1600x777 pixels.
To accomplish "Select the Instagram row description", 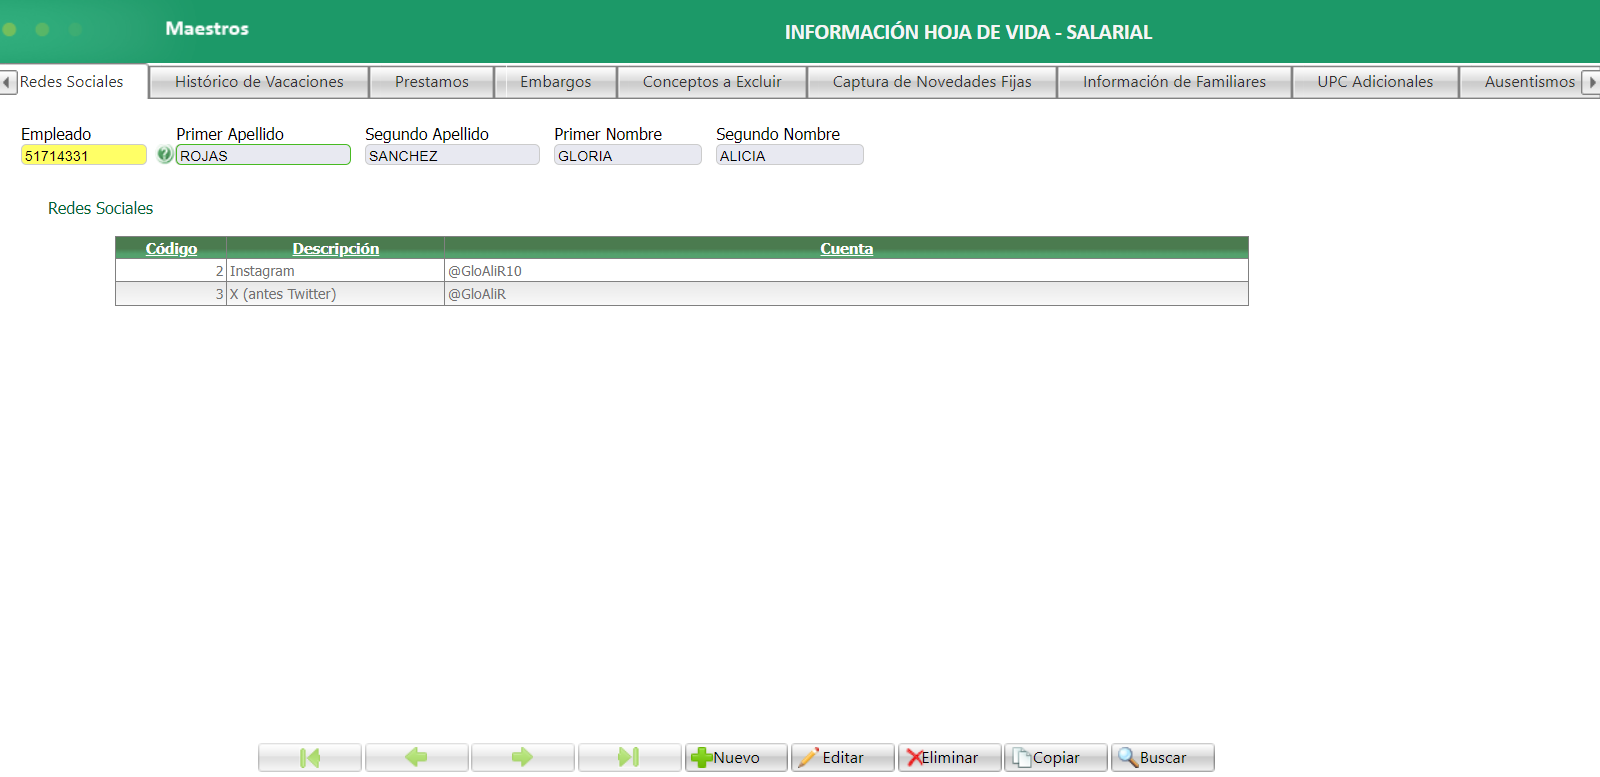I will click(335, 271).
